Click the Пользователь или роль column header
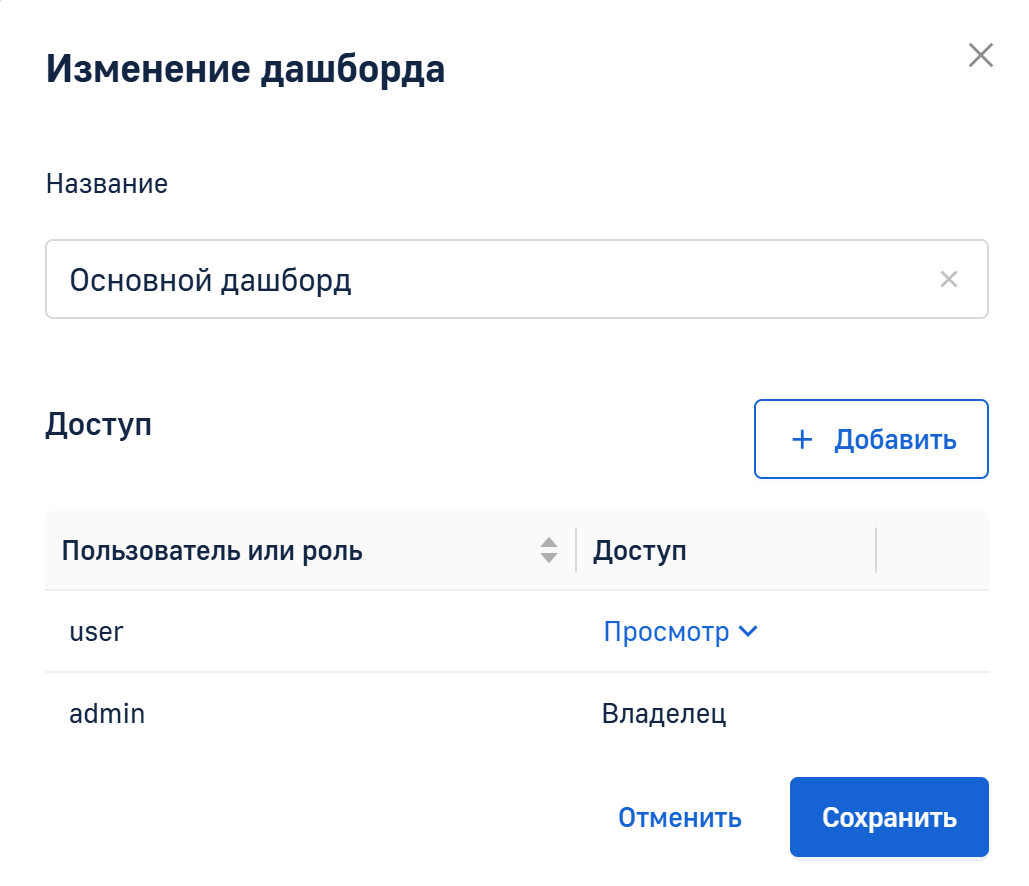The height and width of the screenshot is (886, 1029). (212, 551)
